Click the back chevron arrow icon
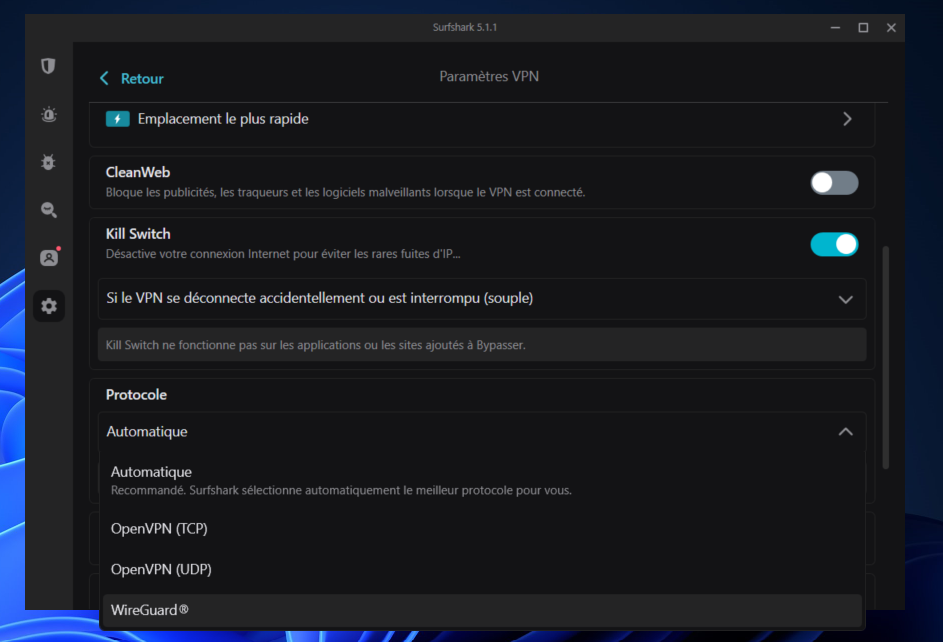The height and width of the screenshot is (642, 943). pyautogui.click(x=104, y=78)
